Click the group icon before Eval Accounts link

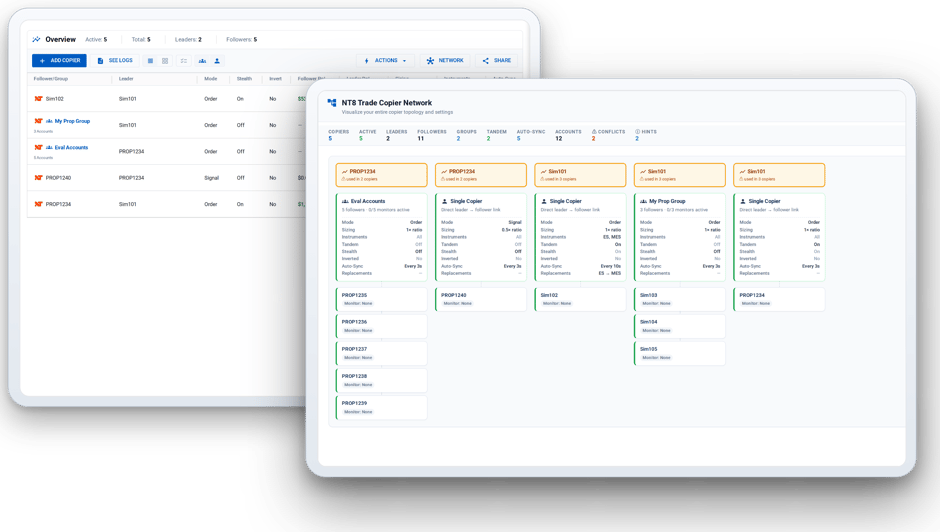[49, 148]
